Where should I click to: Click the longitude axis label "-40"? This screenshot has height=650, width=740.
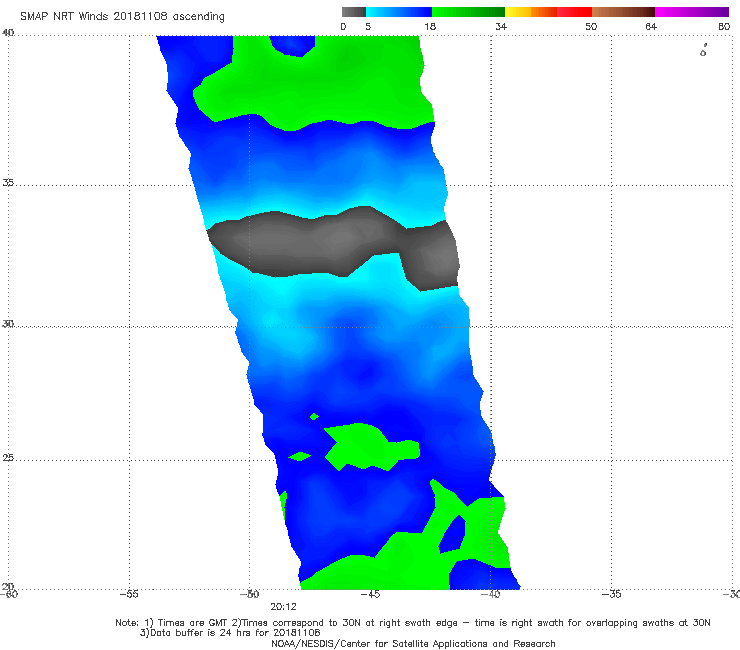491,594
